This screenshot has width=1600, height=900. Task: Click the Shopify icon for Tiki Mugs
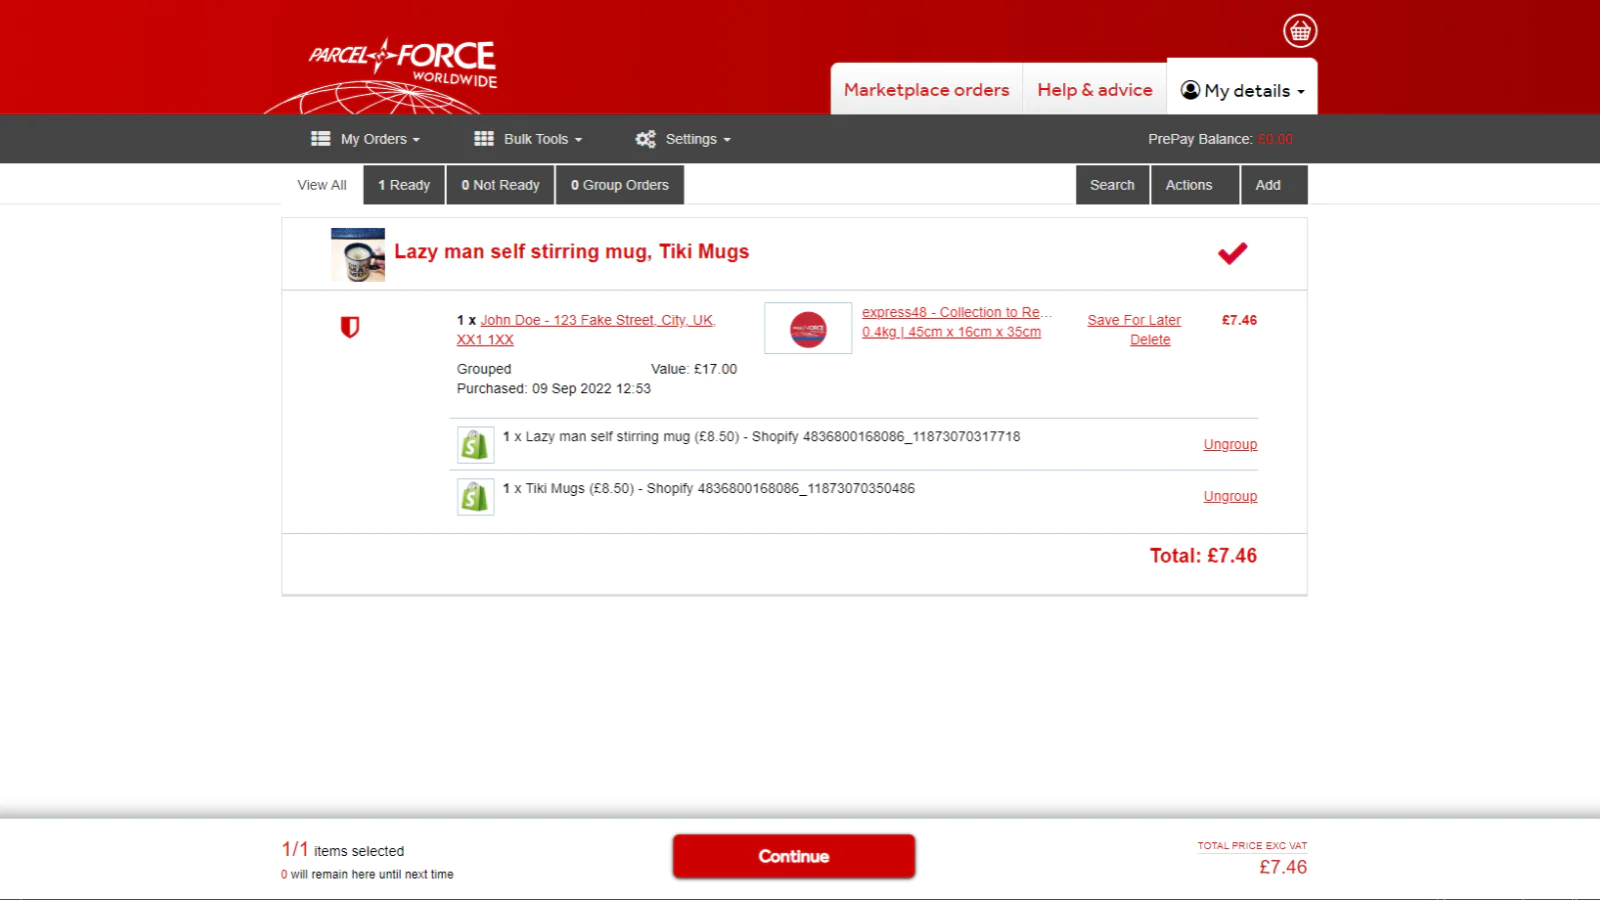pyautogui.click(x=475, y=496)
